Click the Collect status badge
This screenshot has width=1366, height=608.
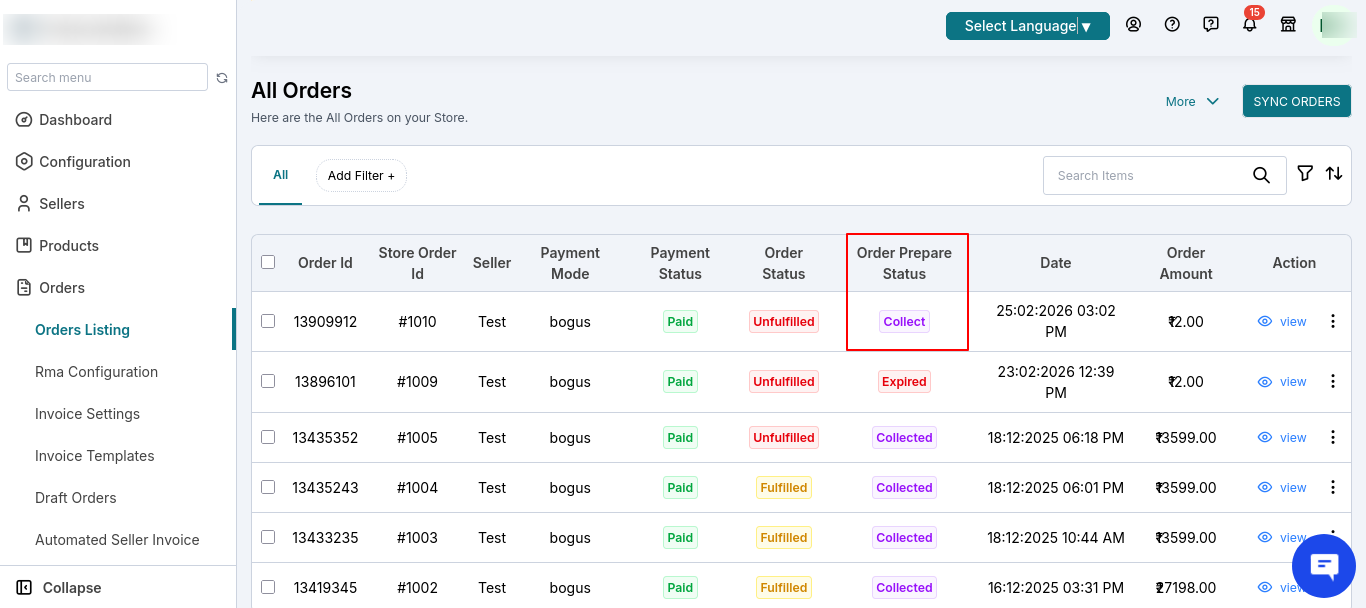point(905,321)
